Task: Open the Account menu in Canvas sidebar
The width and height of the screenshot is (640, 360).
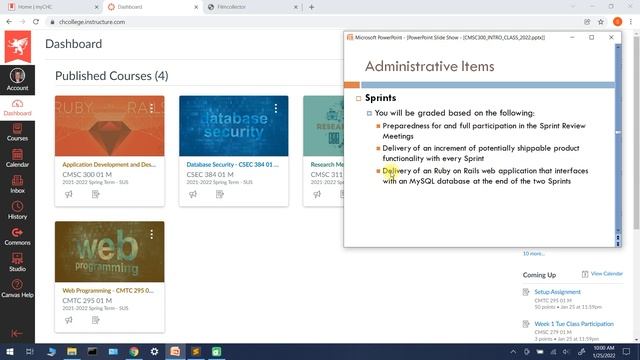Action: tap(17, 80)
